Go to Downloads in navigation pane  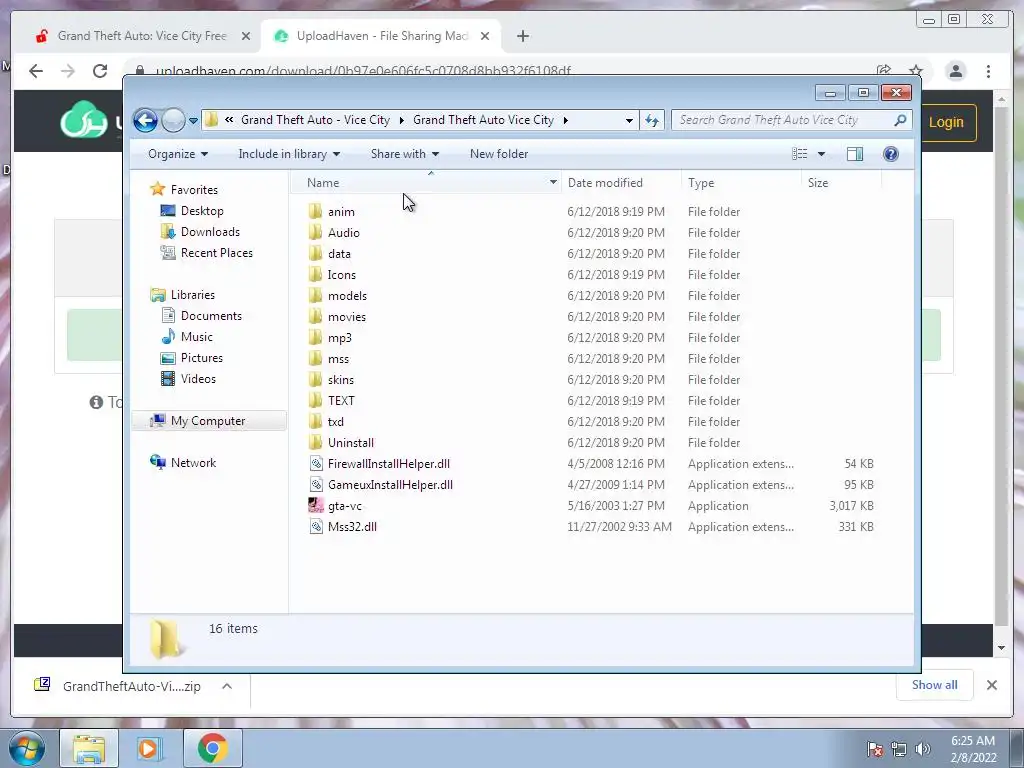point(210,232)
